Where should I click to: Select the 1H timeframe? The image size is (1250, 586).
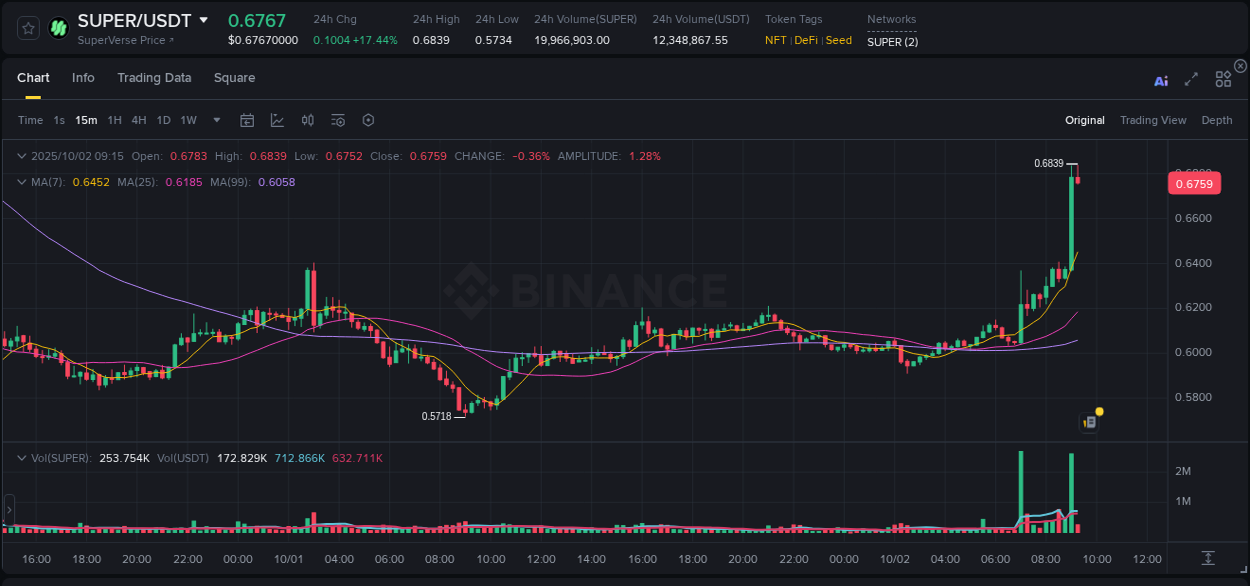113,120
